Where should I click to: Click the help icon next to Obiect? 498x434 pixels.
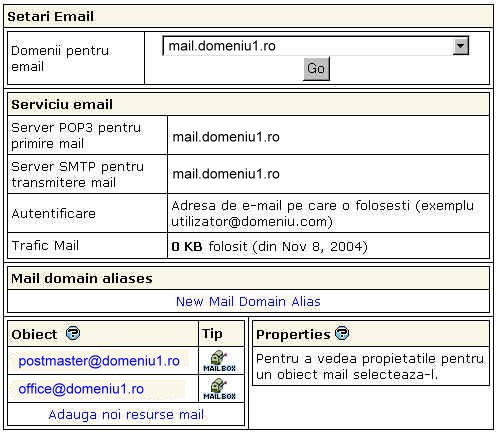(x=73, y=333)
